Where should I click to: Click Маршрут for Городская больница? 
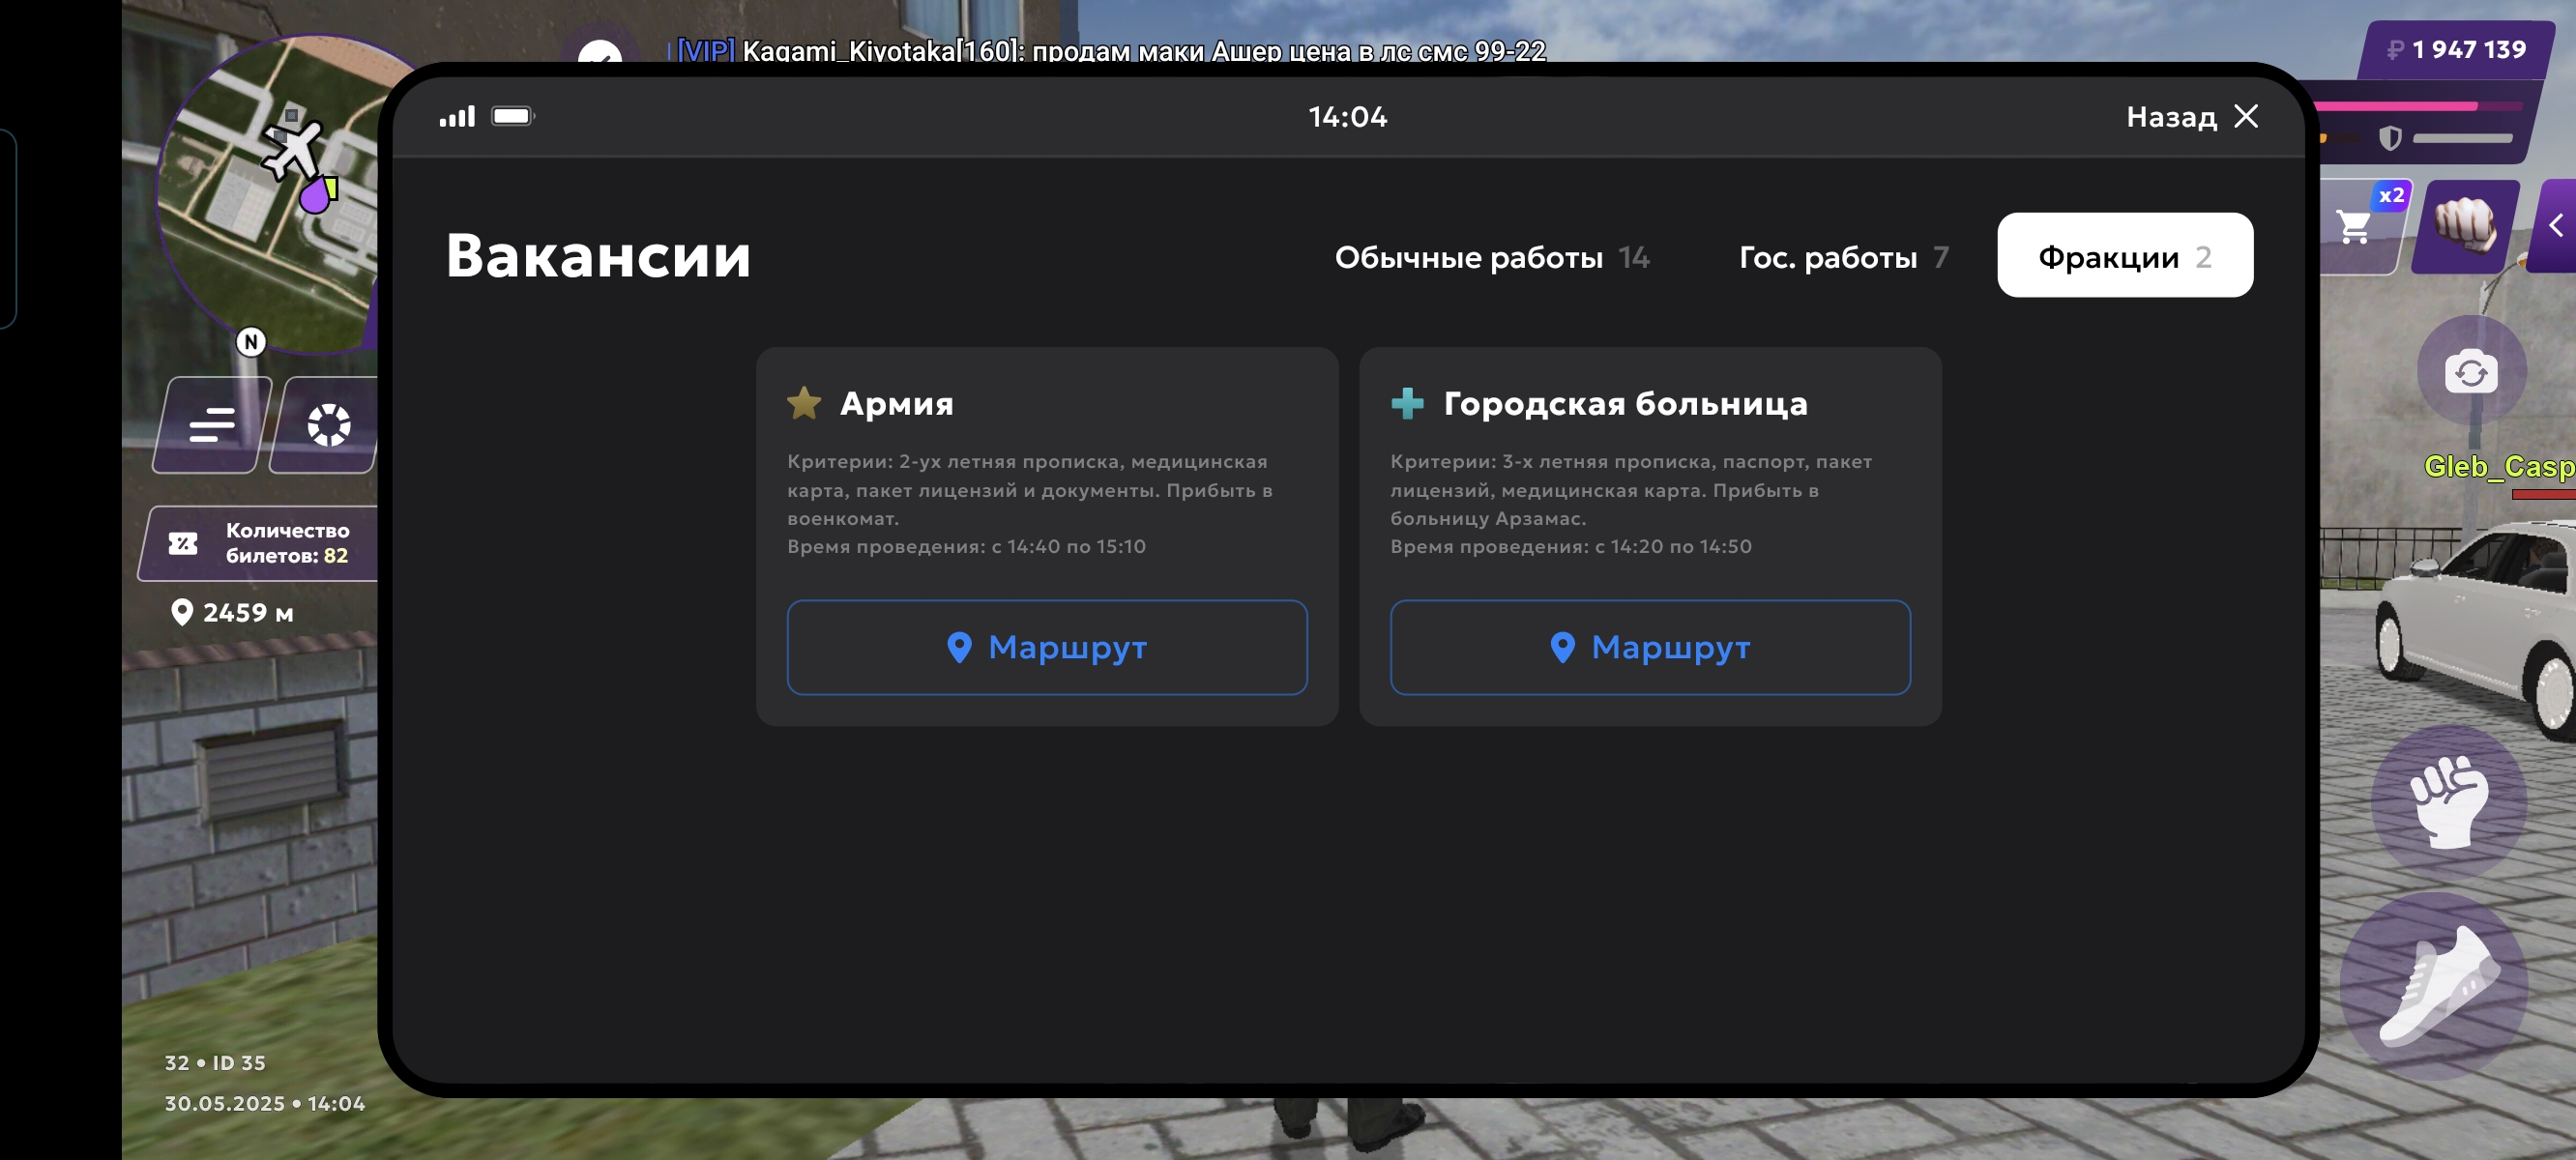[1649, 647]
